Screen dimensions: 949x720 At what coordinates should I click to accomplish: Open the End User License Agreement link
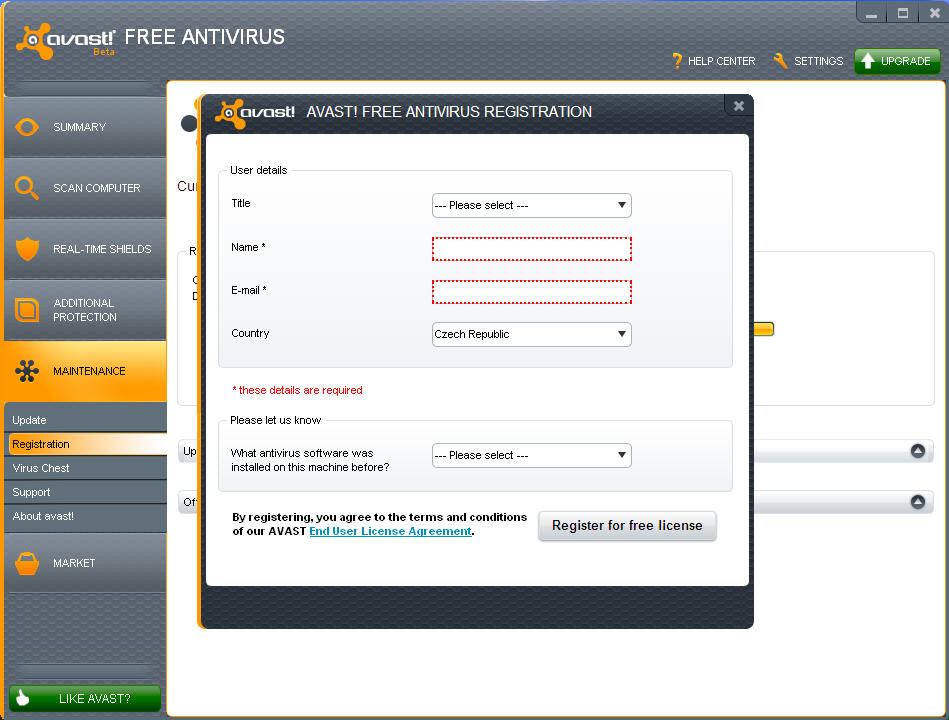[x=390, y=531]
